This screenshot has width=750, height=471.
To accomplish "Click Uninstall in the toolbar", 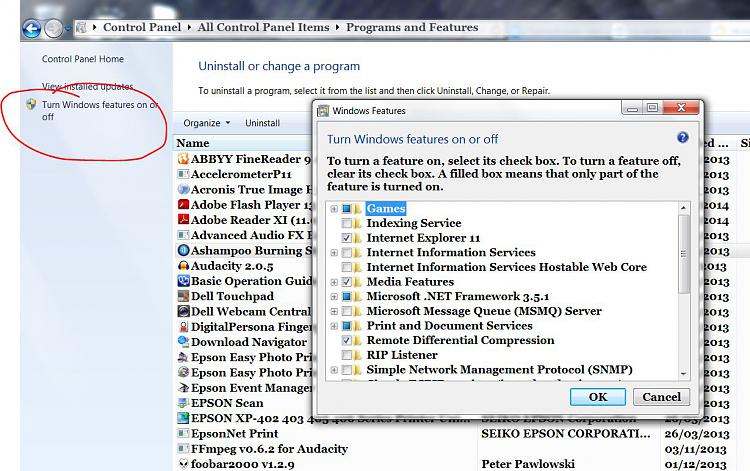I will coord(263,123).
